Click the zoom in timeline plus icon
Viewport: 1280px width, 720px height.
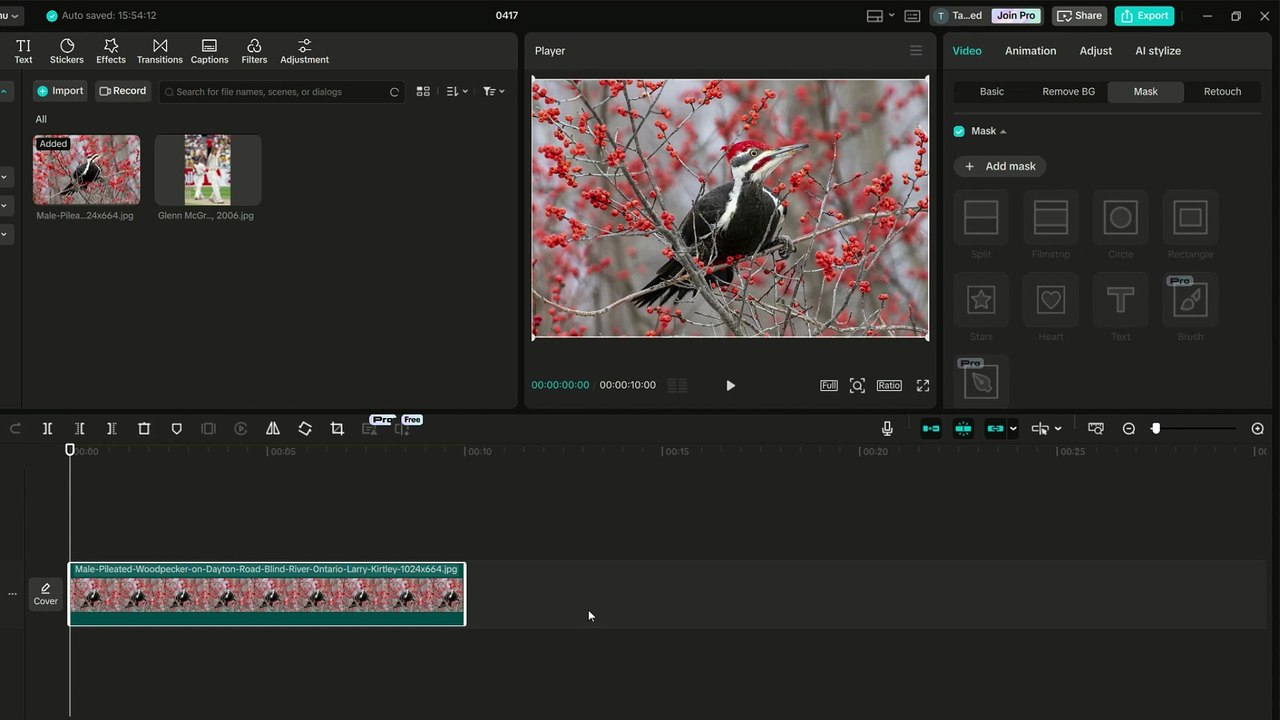1258,428
